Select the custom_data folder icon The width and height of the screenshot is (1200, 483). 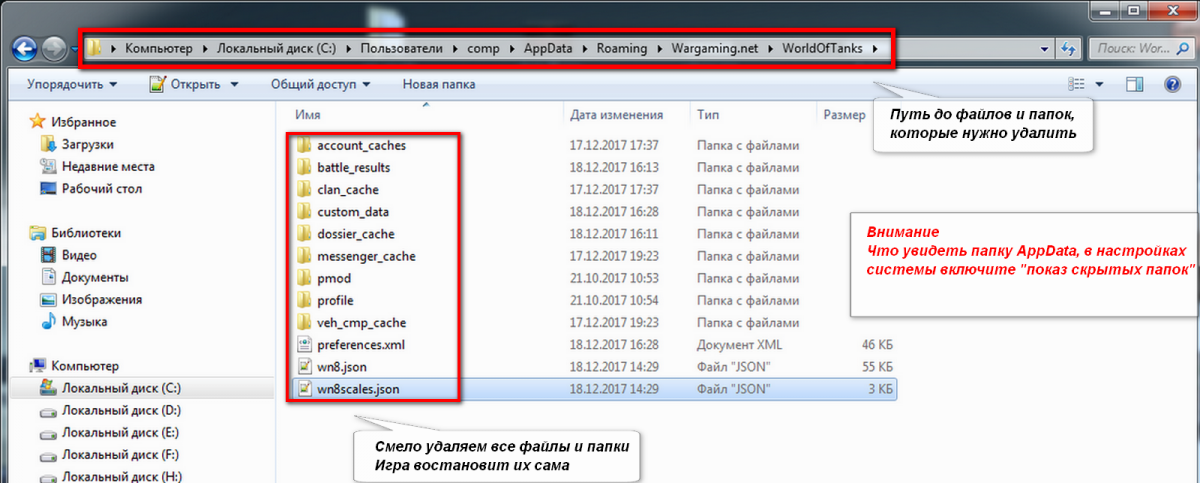coord(305,212)
